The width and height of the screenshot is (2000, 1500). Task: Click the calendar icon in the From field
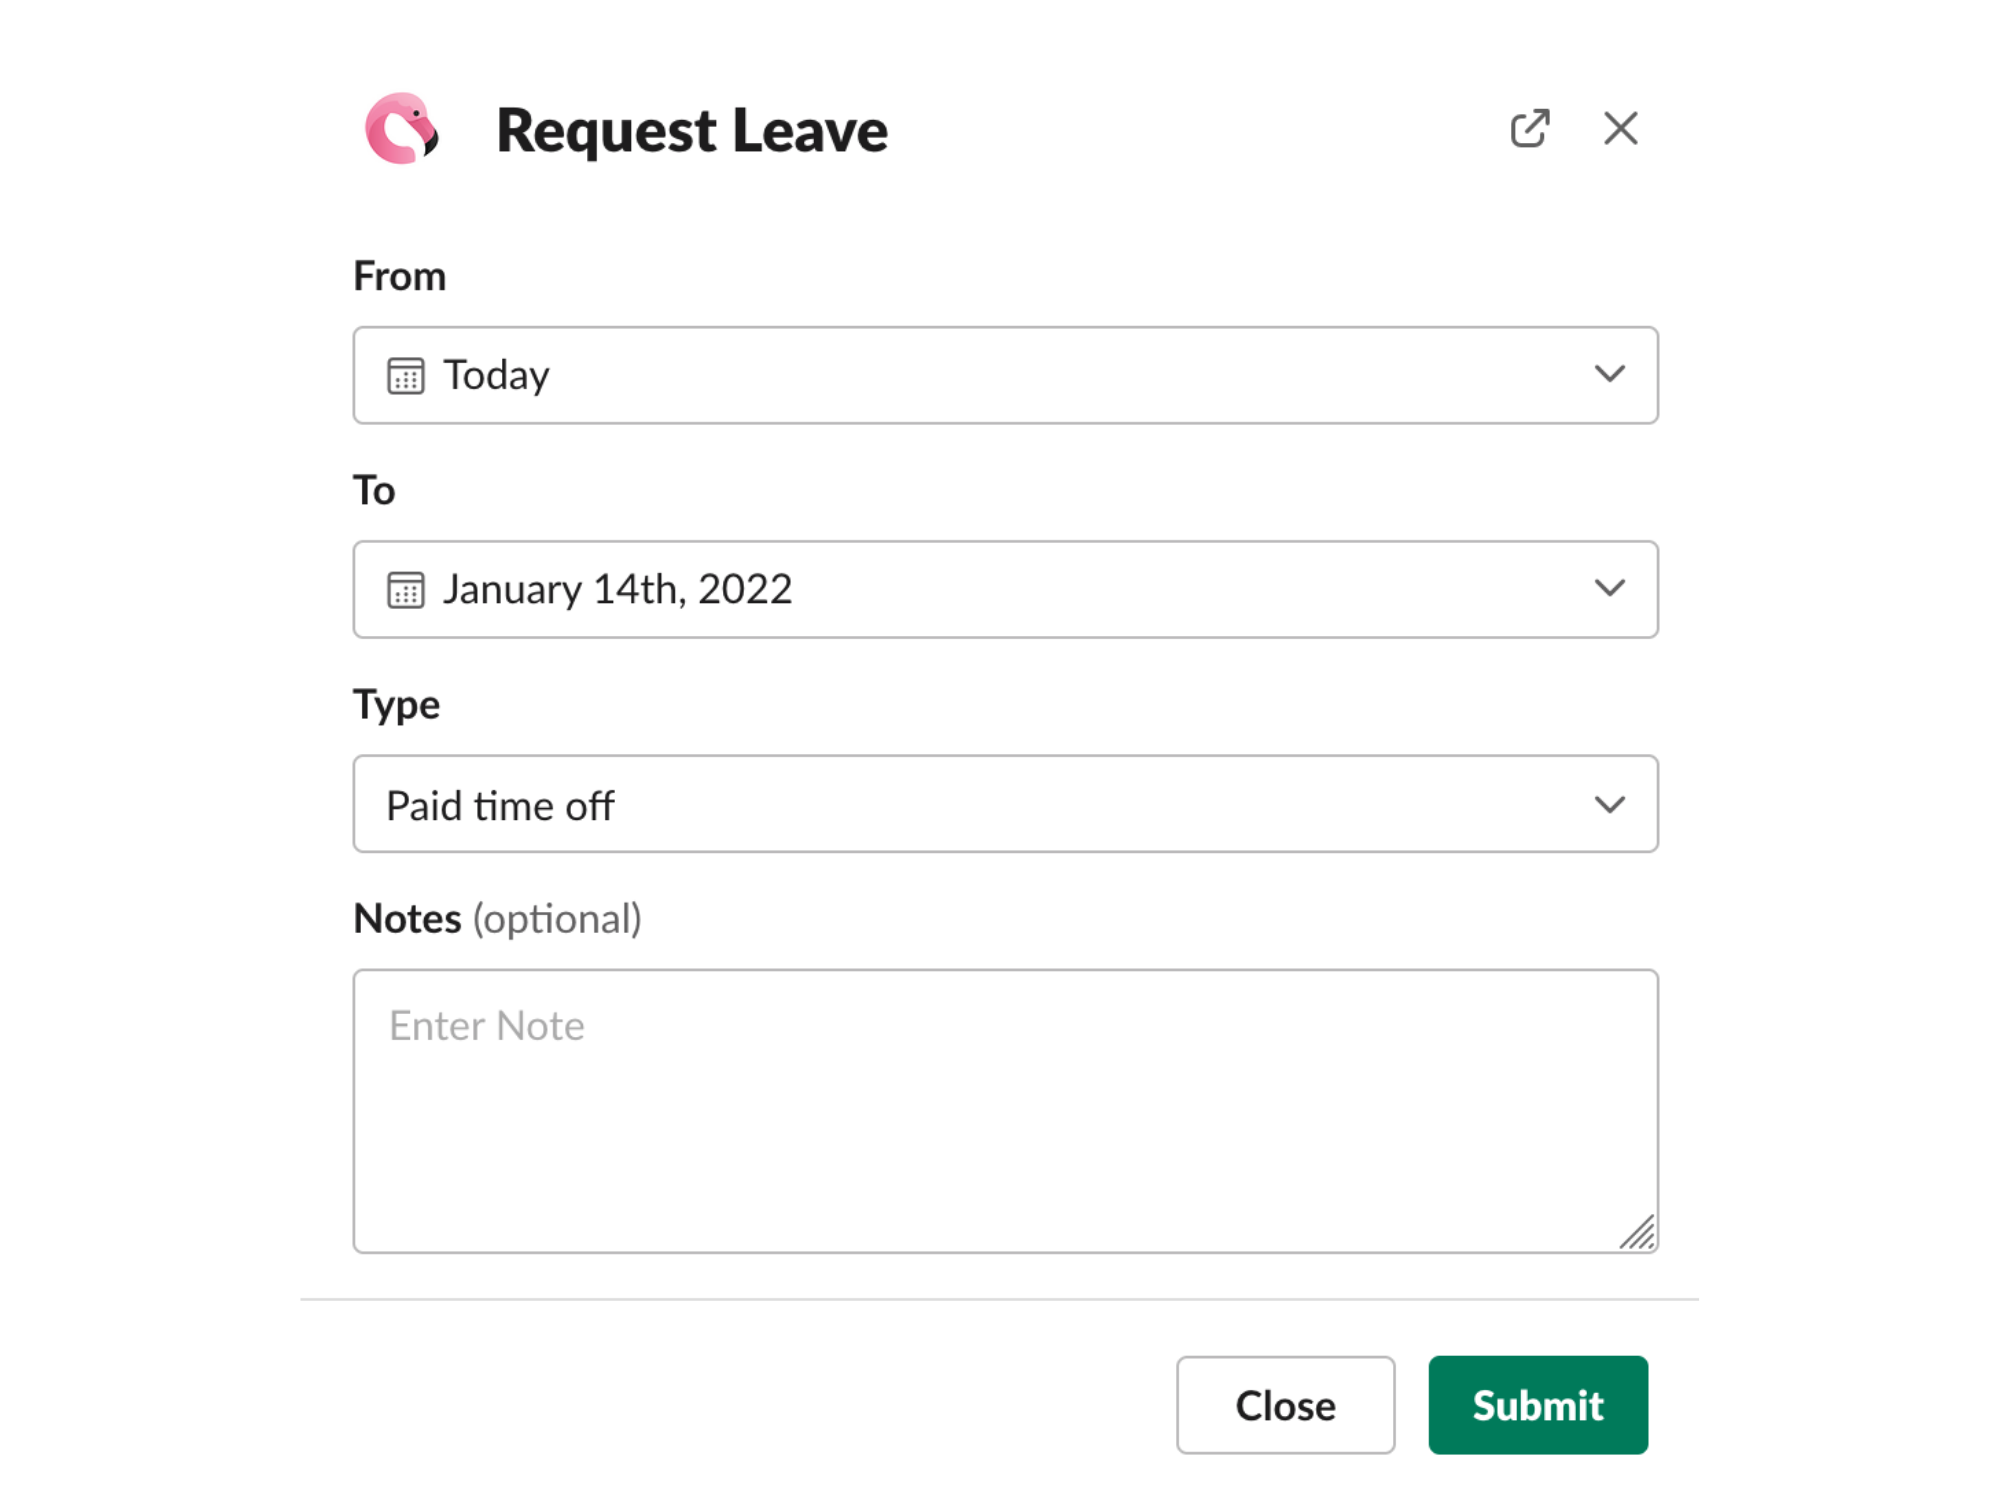[406, 376]
